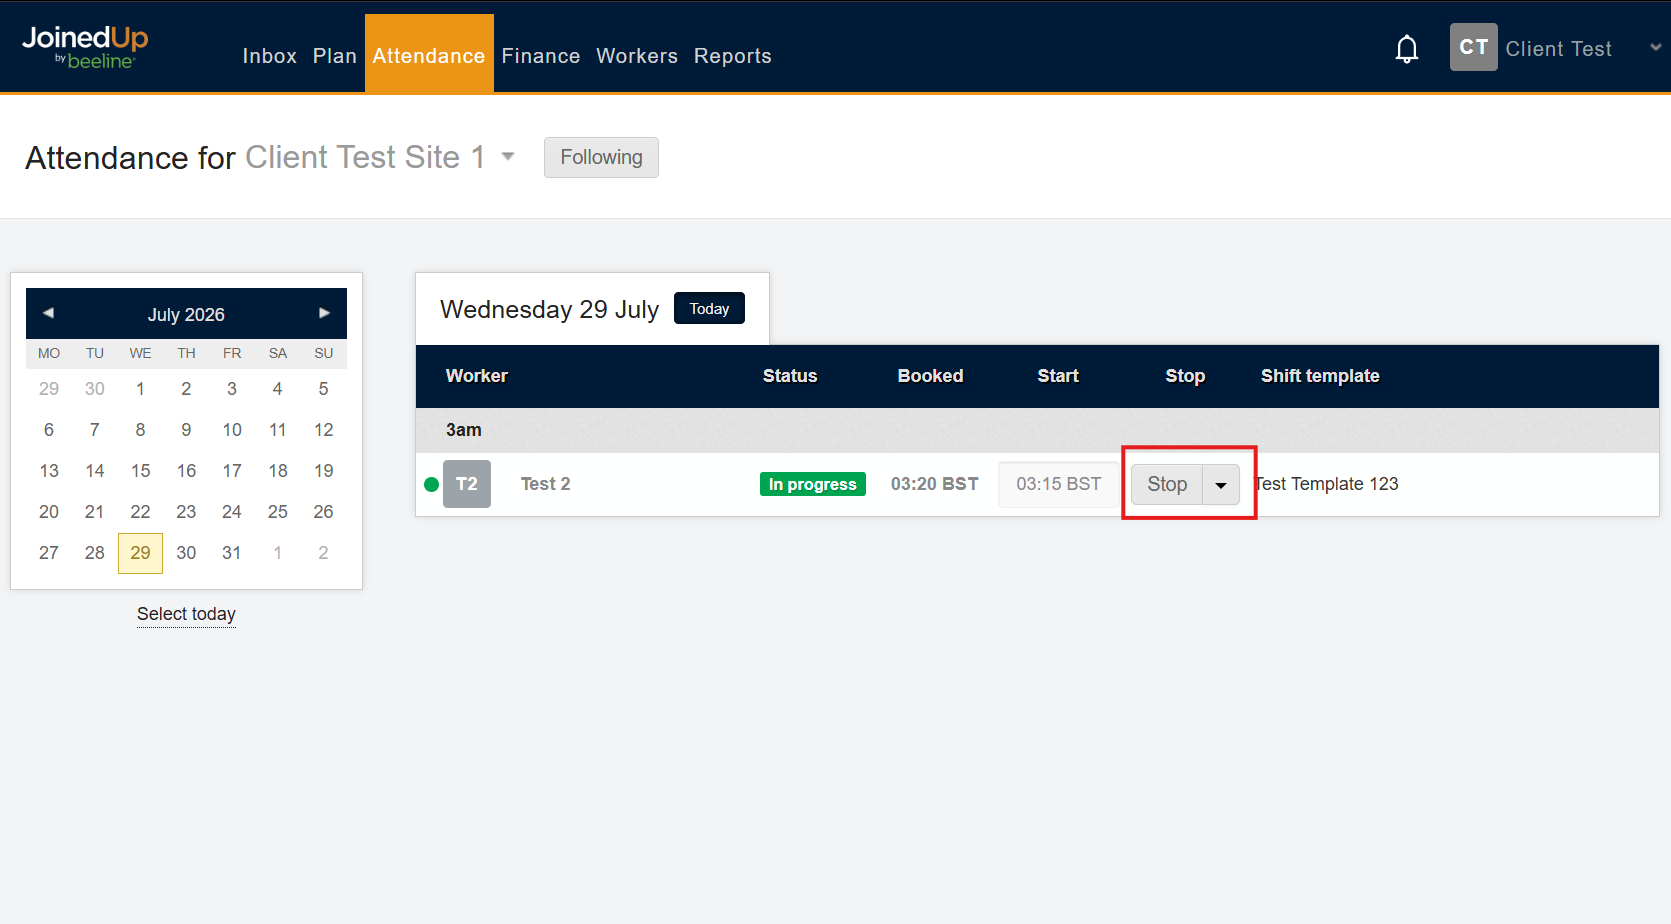Click Test Template 123 shift template

tap(1326, 484)
